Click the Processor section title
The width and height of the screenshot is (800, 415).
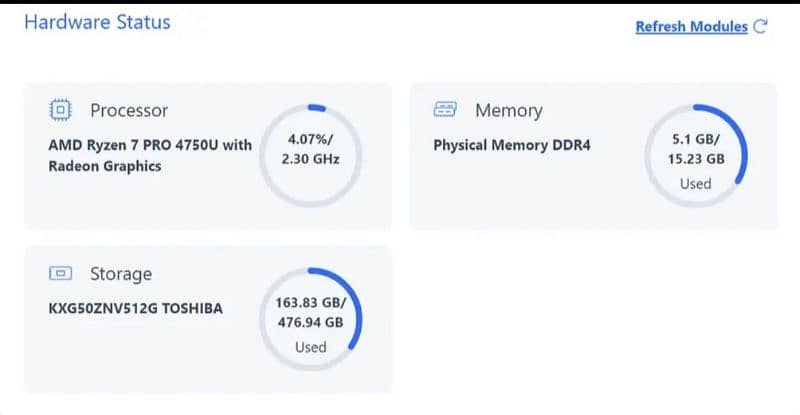[x=129, y=110]
